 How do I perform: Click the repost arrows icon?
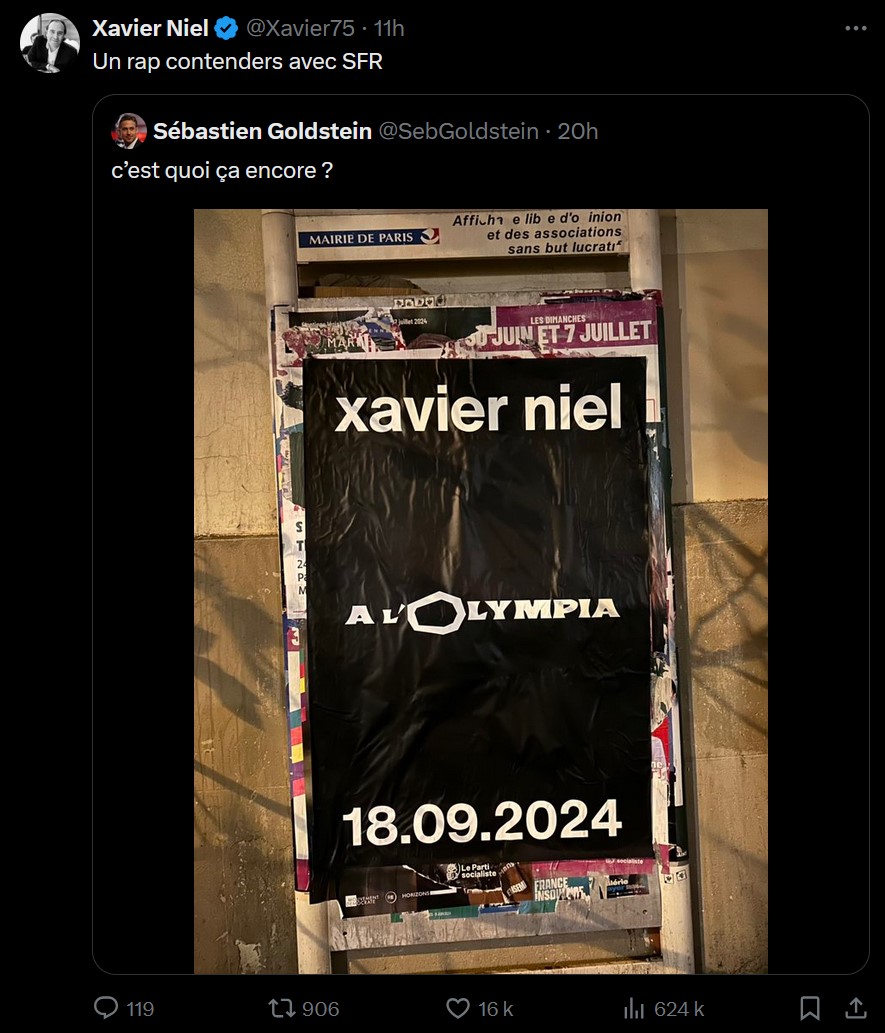point(281,1008)
